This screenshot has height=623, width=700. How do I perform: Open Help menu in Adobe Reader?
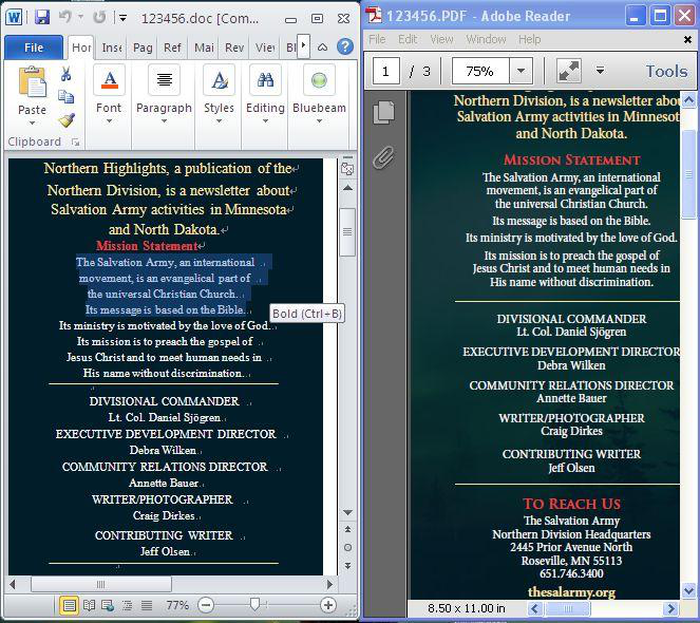(529, 40)
